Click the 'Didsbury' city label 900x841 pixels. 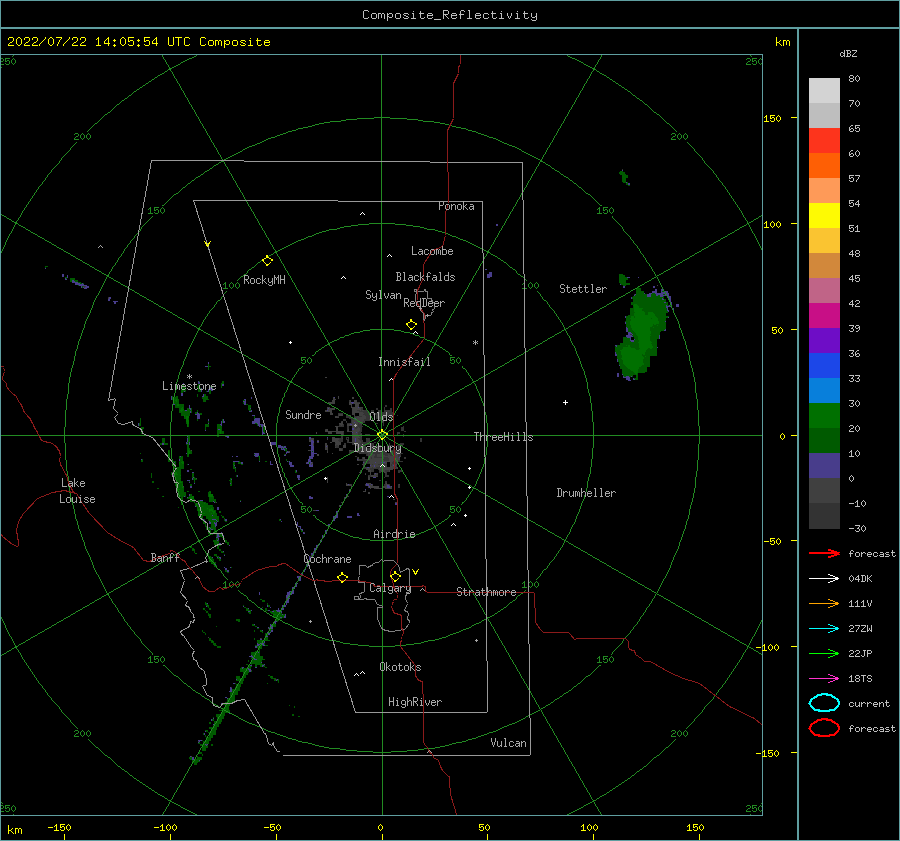377,448
